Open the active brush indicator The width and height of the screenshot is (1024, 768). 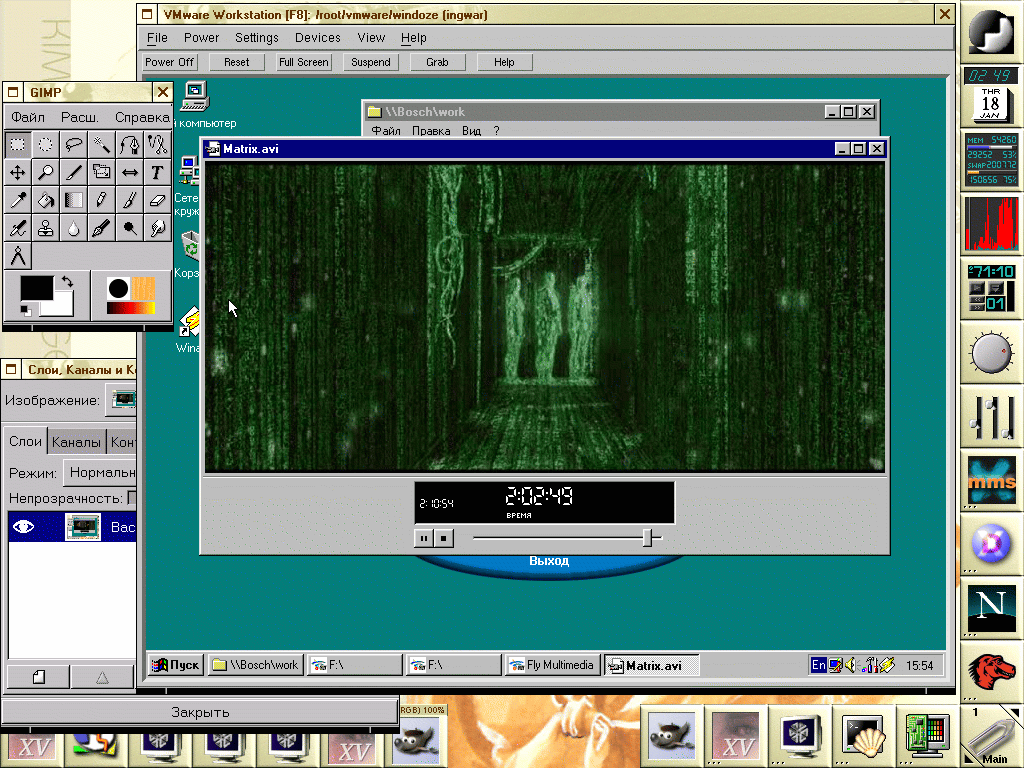point(118,288)
